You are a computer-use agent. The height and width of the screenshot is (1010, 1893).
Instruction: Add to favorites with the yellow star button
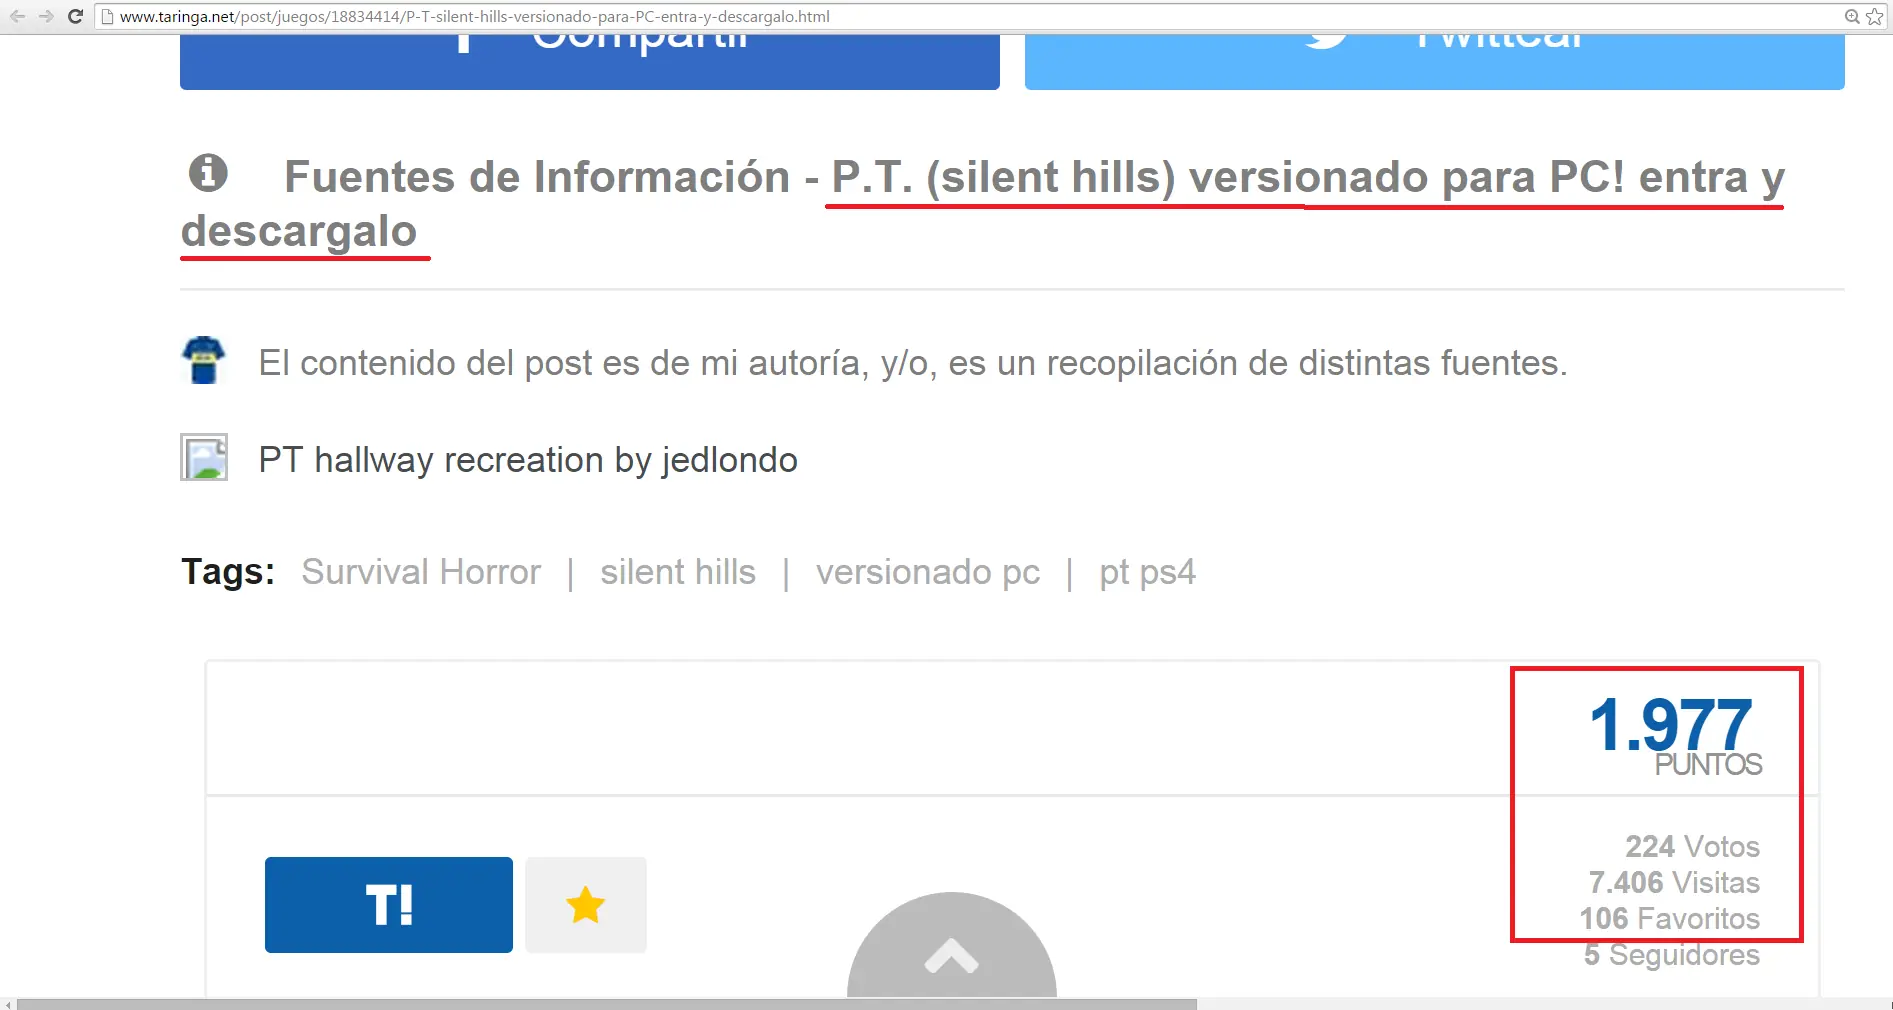586,905
